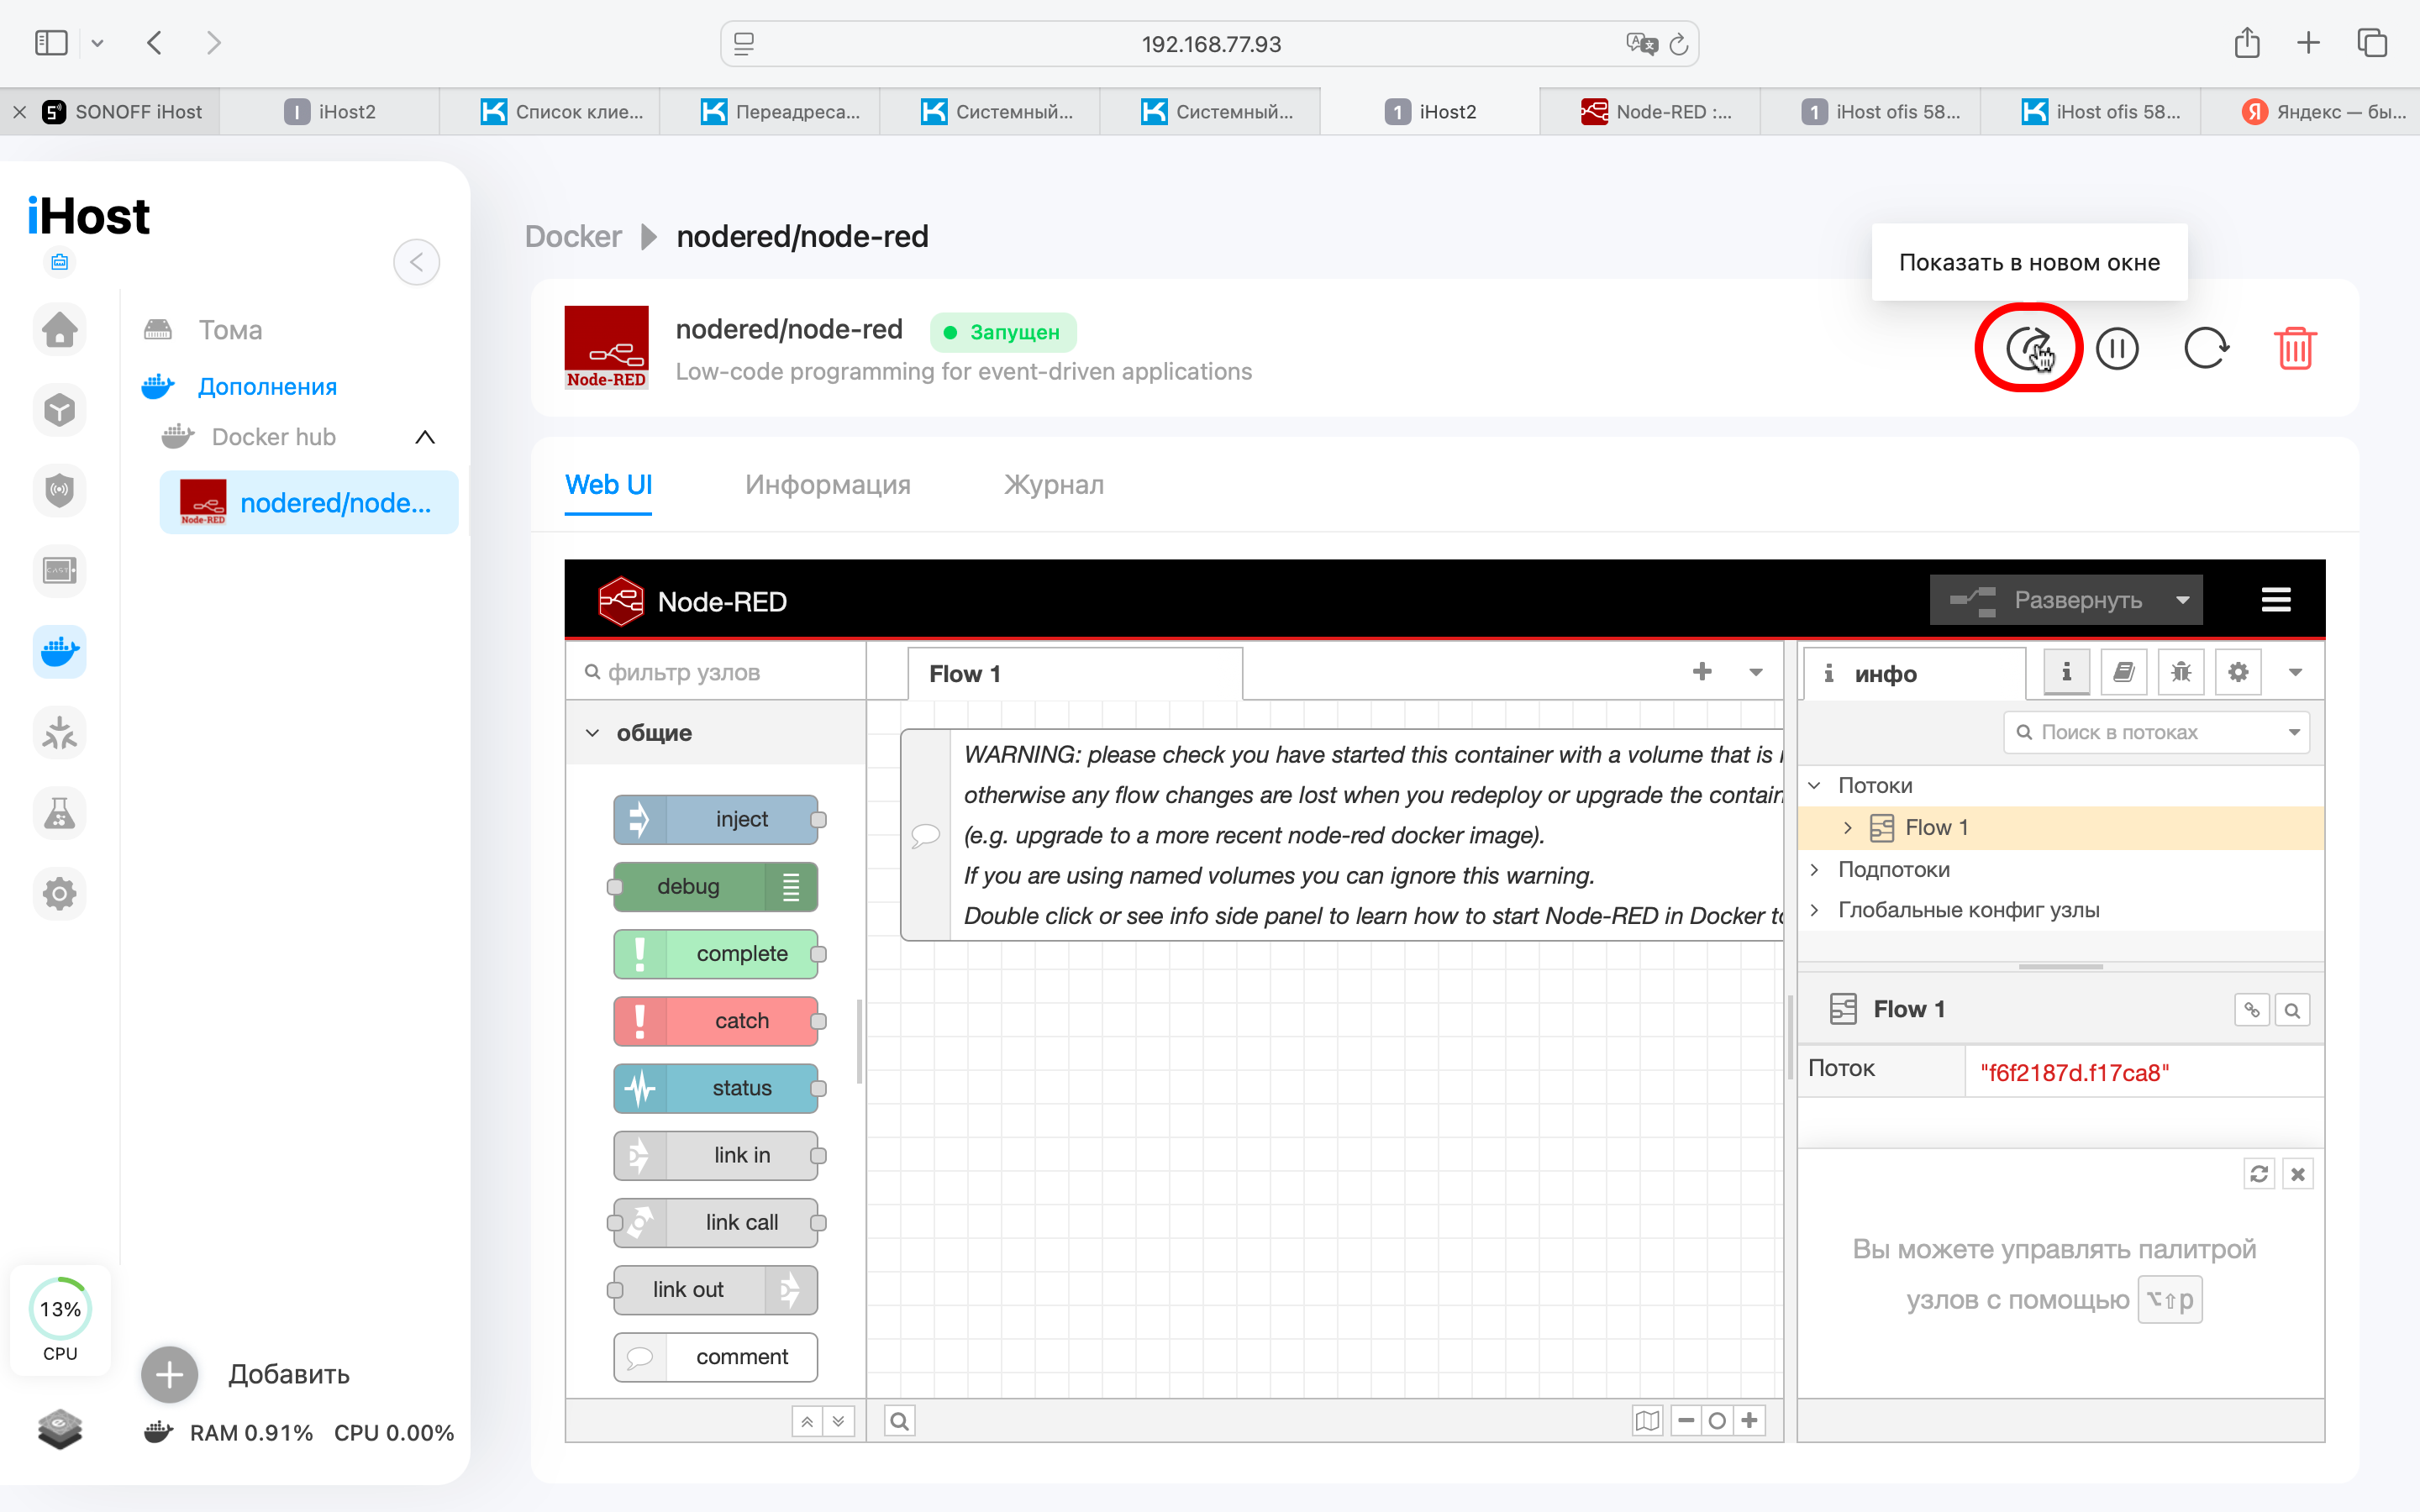
Task: Toggle the navigator map view icon
Action: (1647, 1420)
